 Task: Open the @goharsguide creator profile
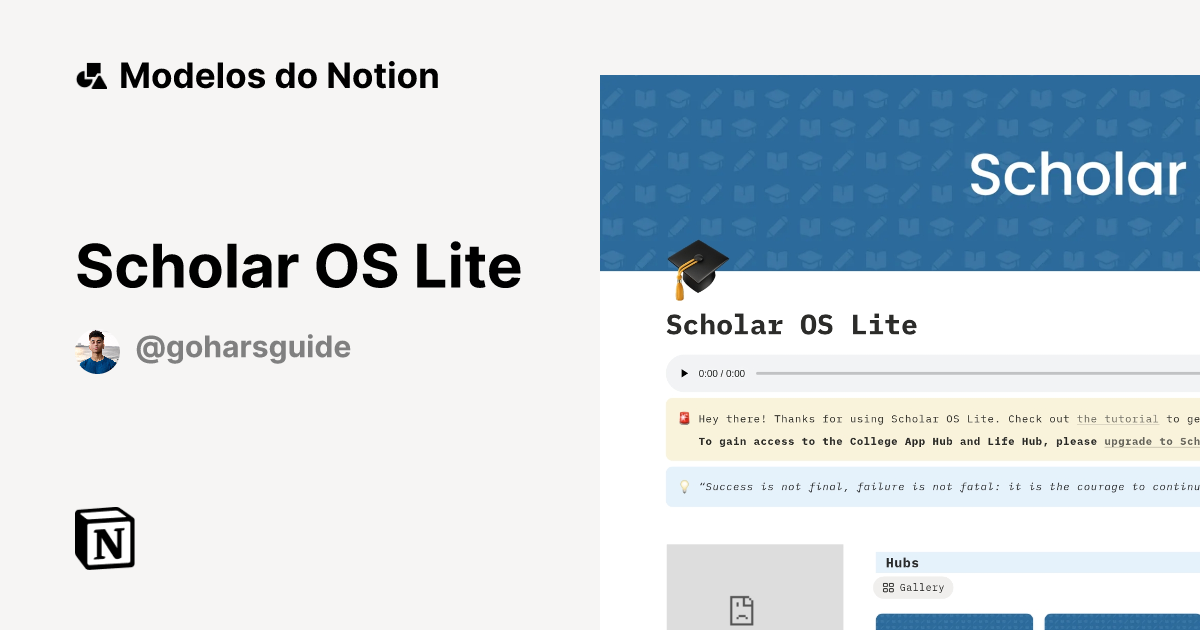(243, 346)
